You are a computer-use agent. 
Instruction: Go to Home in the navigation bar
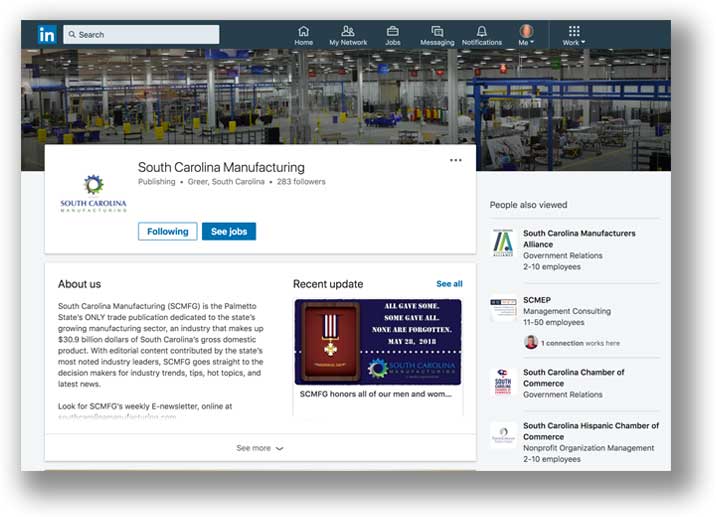303,35
